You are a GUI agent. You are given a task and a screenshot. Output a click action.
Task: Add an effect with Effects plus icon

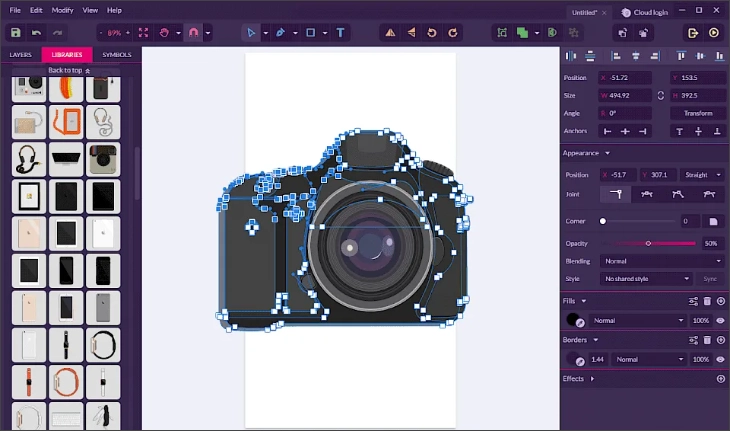[721, 379]
